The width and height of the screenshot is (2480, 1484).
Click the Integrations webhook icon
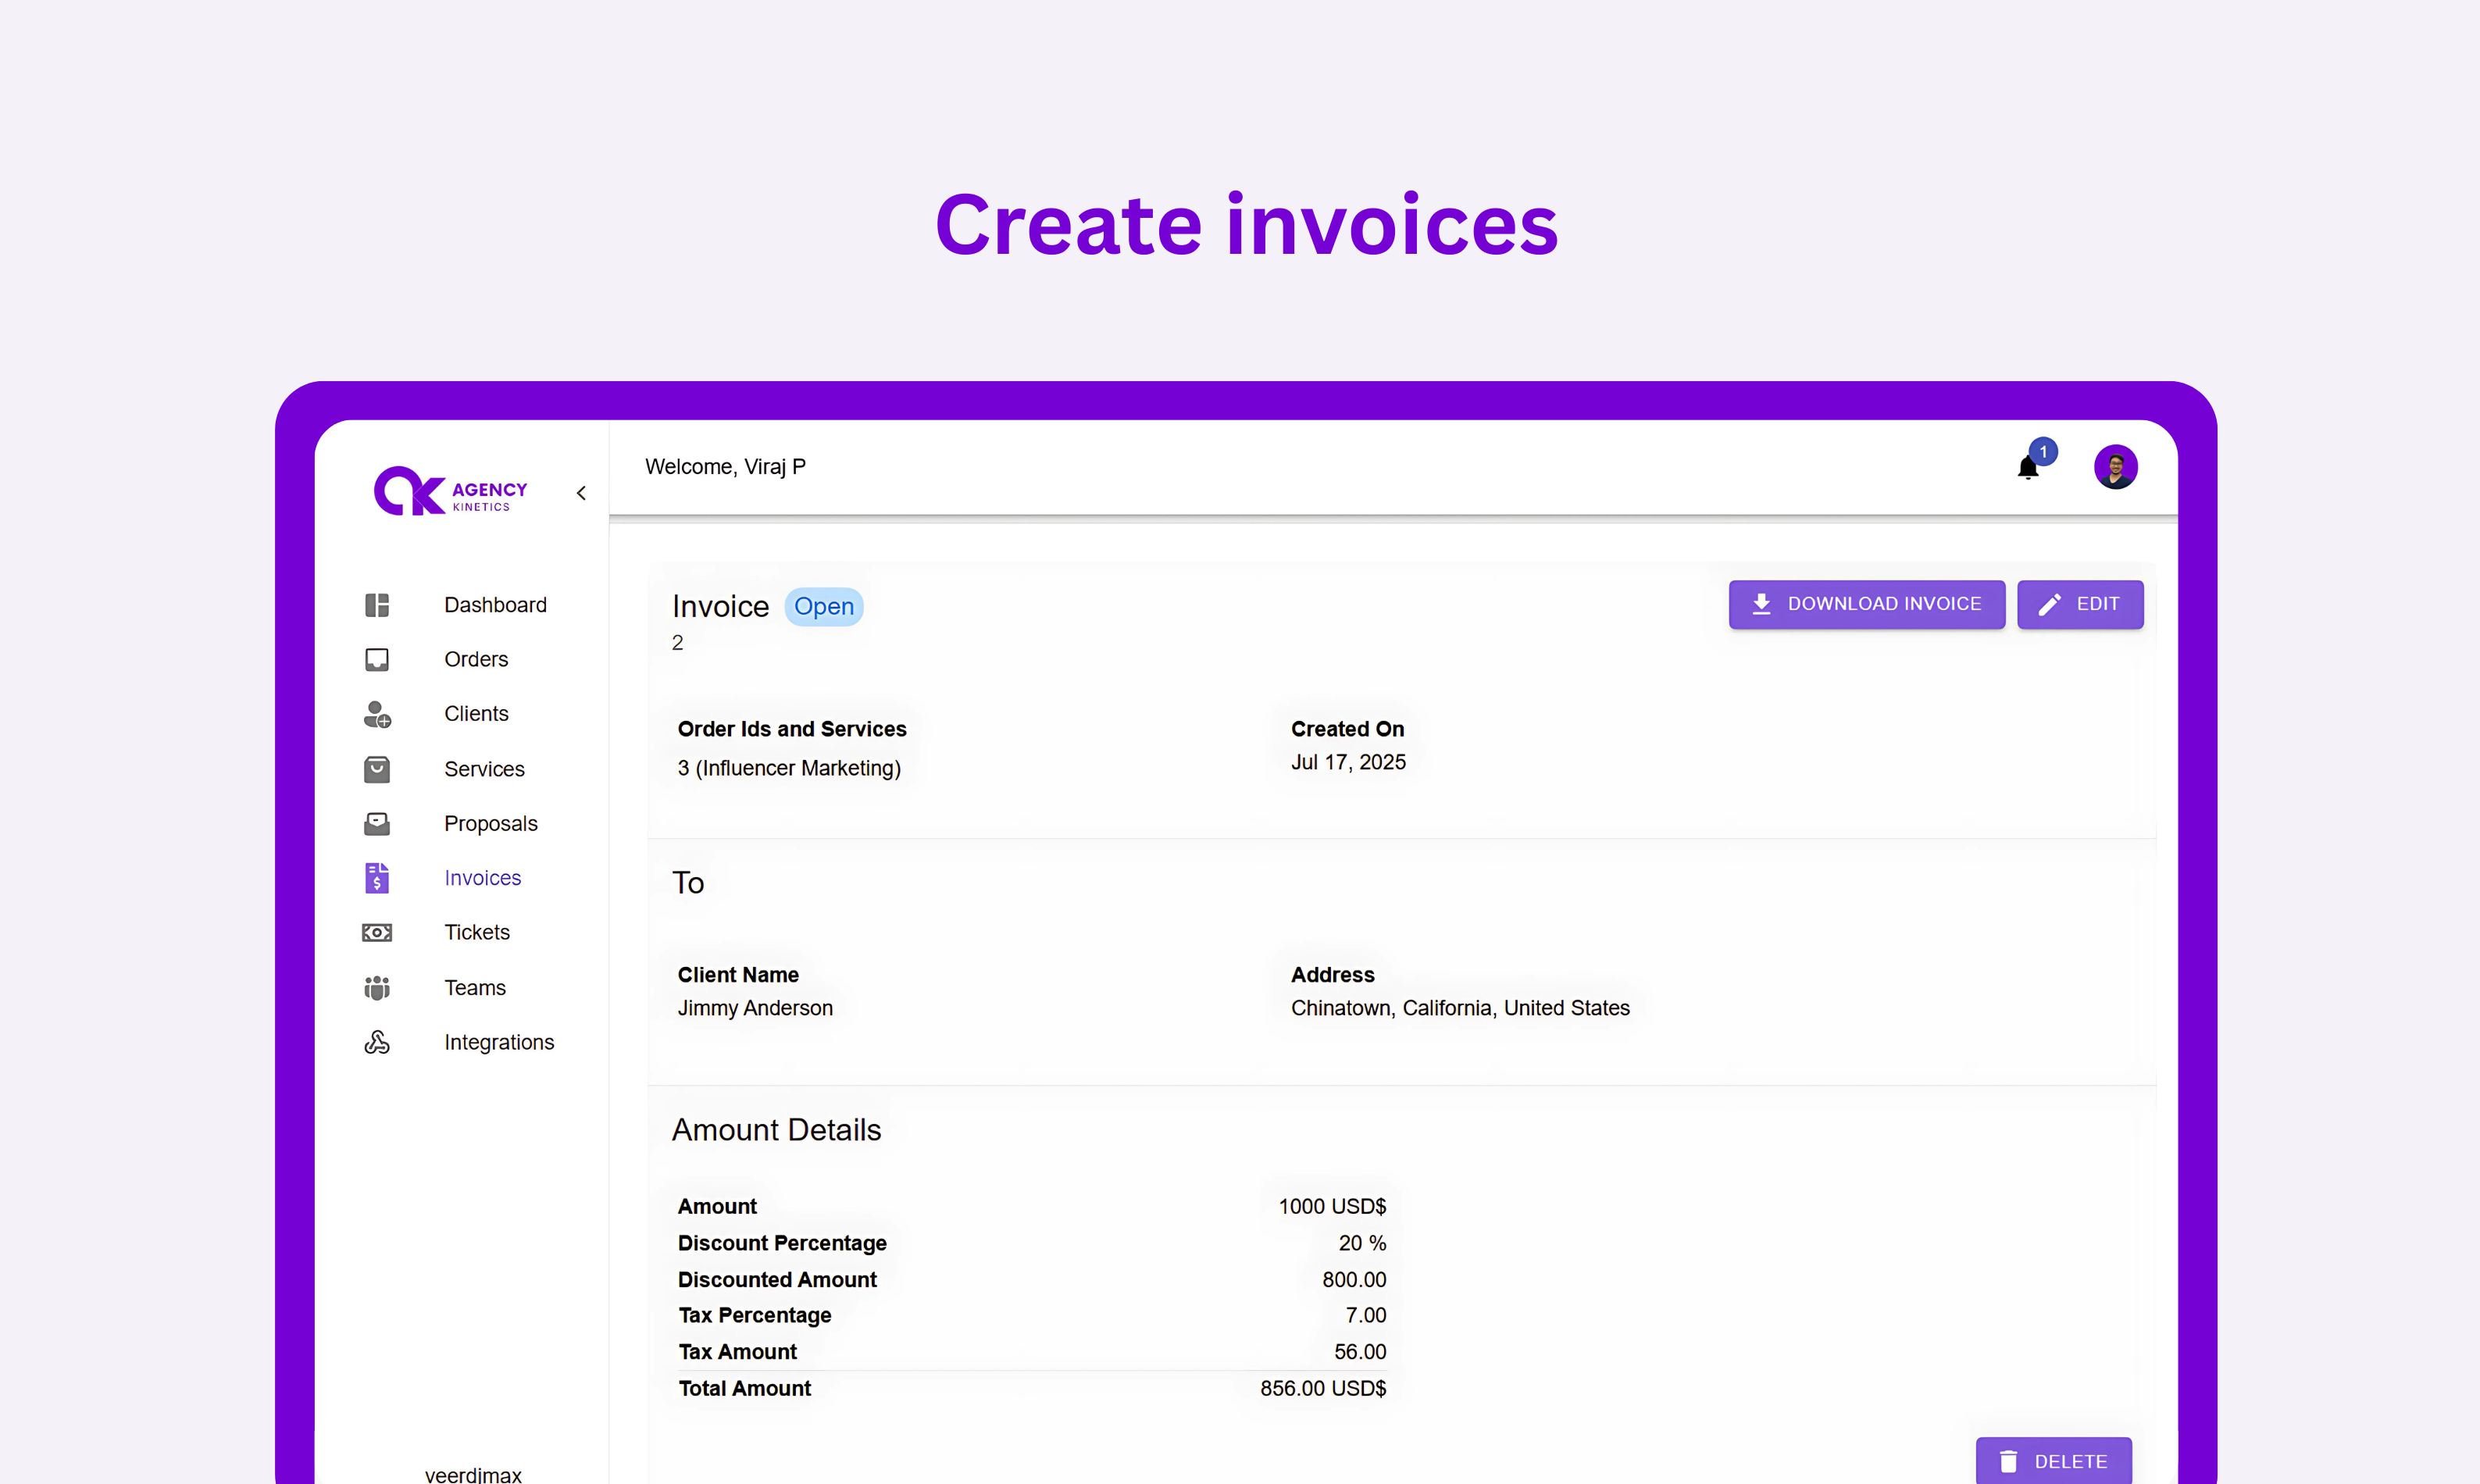tap(377, 1042)
